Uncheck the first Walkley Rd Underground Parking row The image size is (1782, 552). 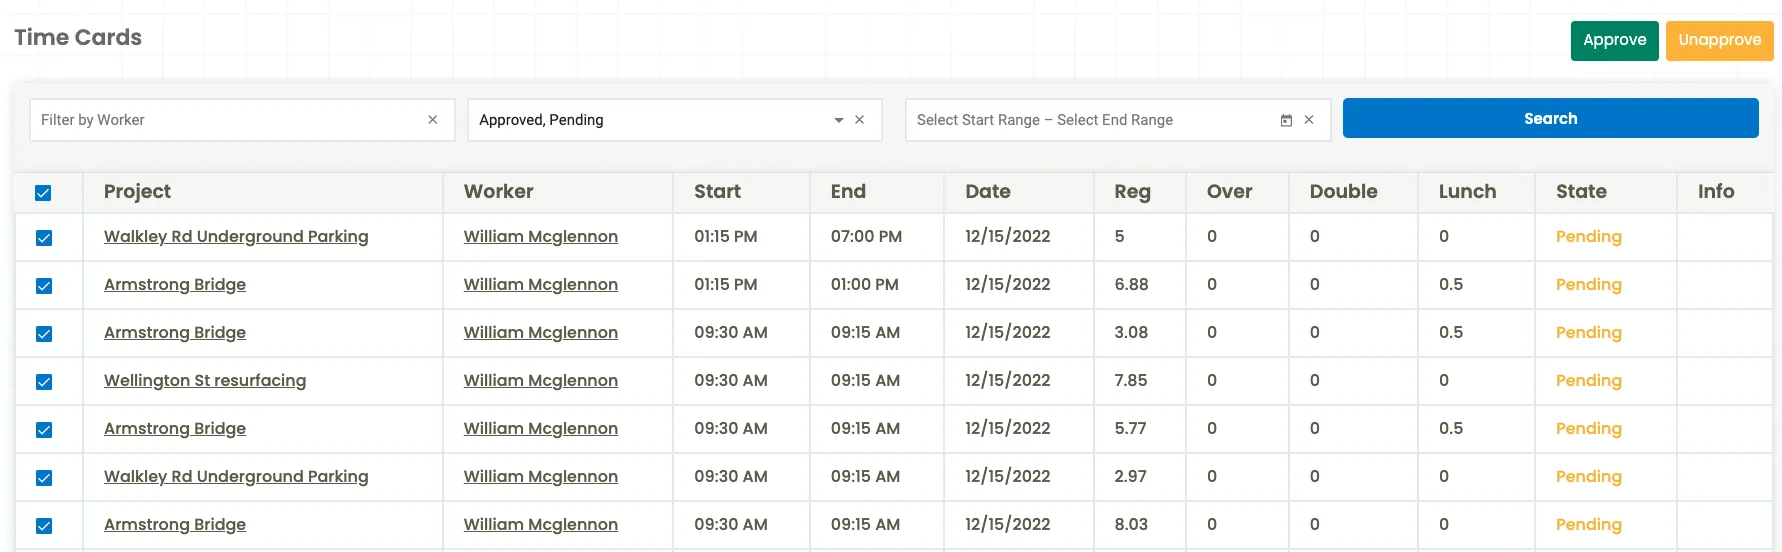(44, 238)
